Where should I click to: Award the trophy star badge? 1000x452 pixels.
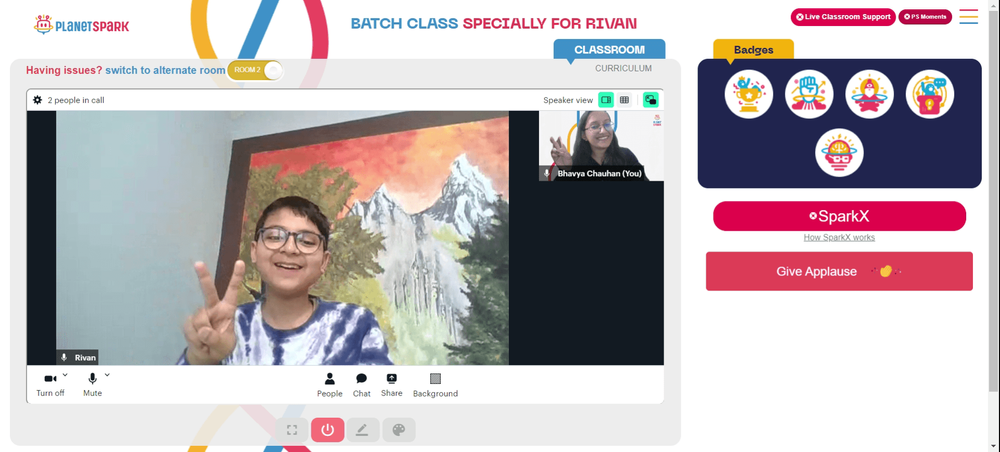pyautogui.click(x=749, y=94)
